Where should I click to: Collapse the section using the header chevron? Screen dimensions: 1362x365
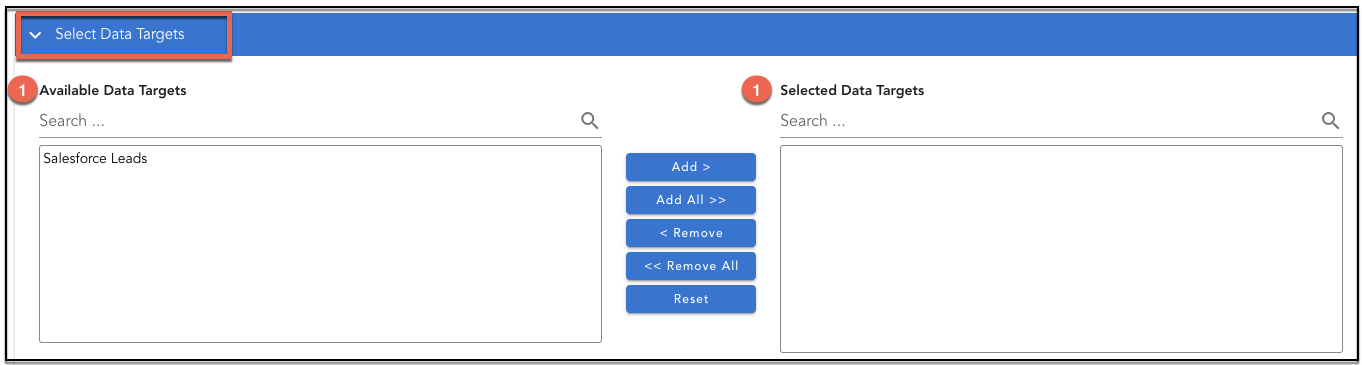click(x=36, y=35)
